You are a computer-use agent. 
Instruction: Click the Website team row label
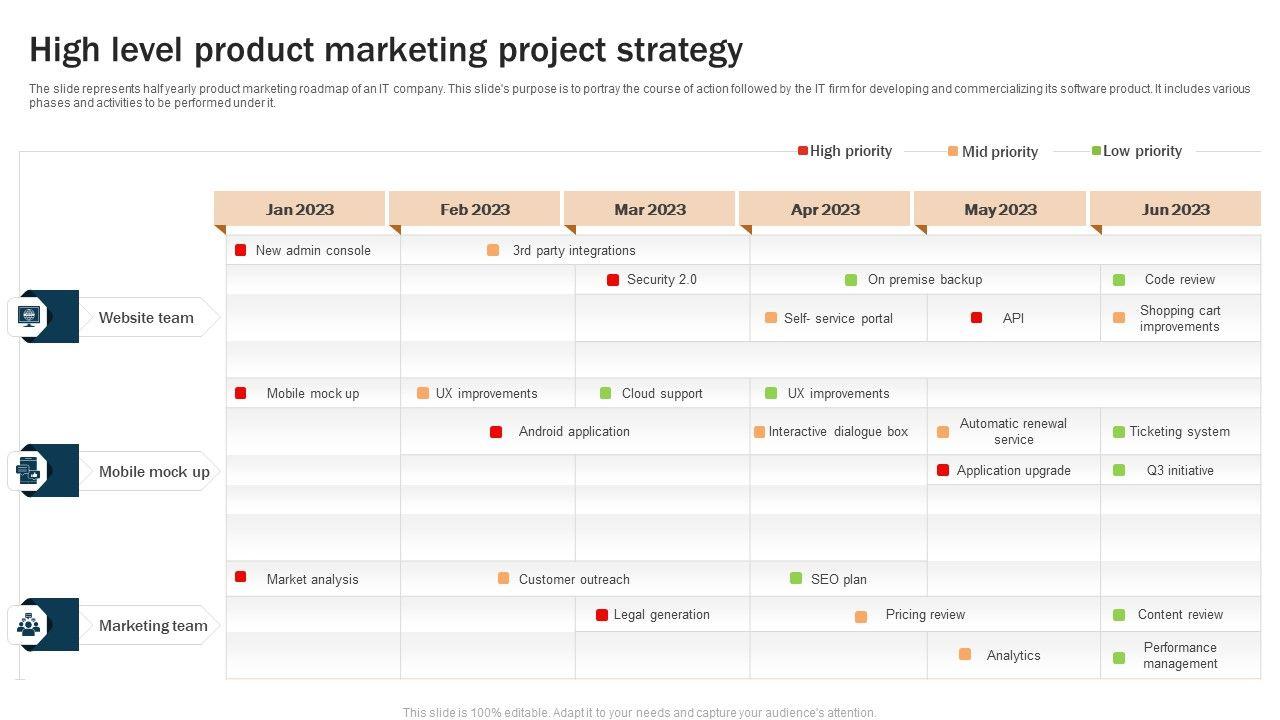pos(146,318)
